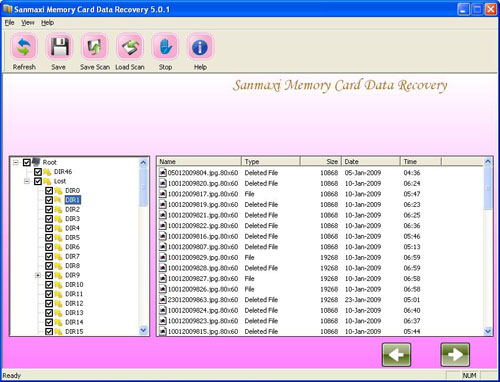Uncheck the DIR14 checkbox
Screen dimensions: 500x382
point(49,322)
